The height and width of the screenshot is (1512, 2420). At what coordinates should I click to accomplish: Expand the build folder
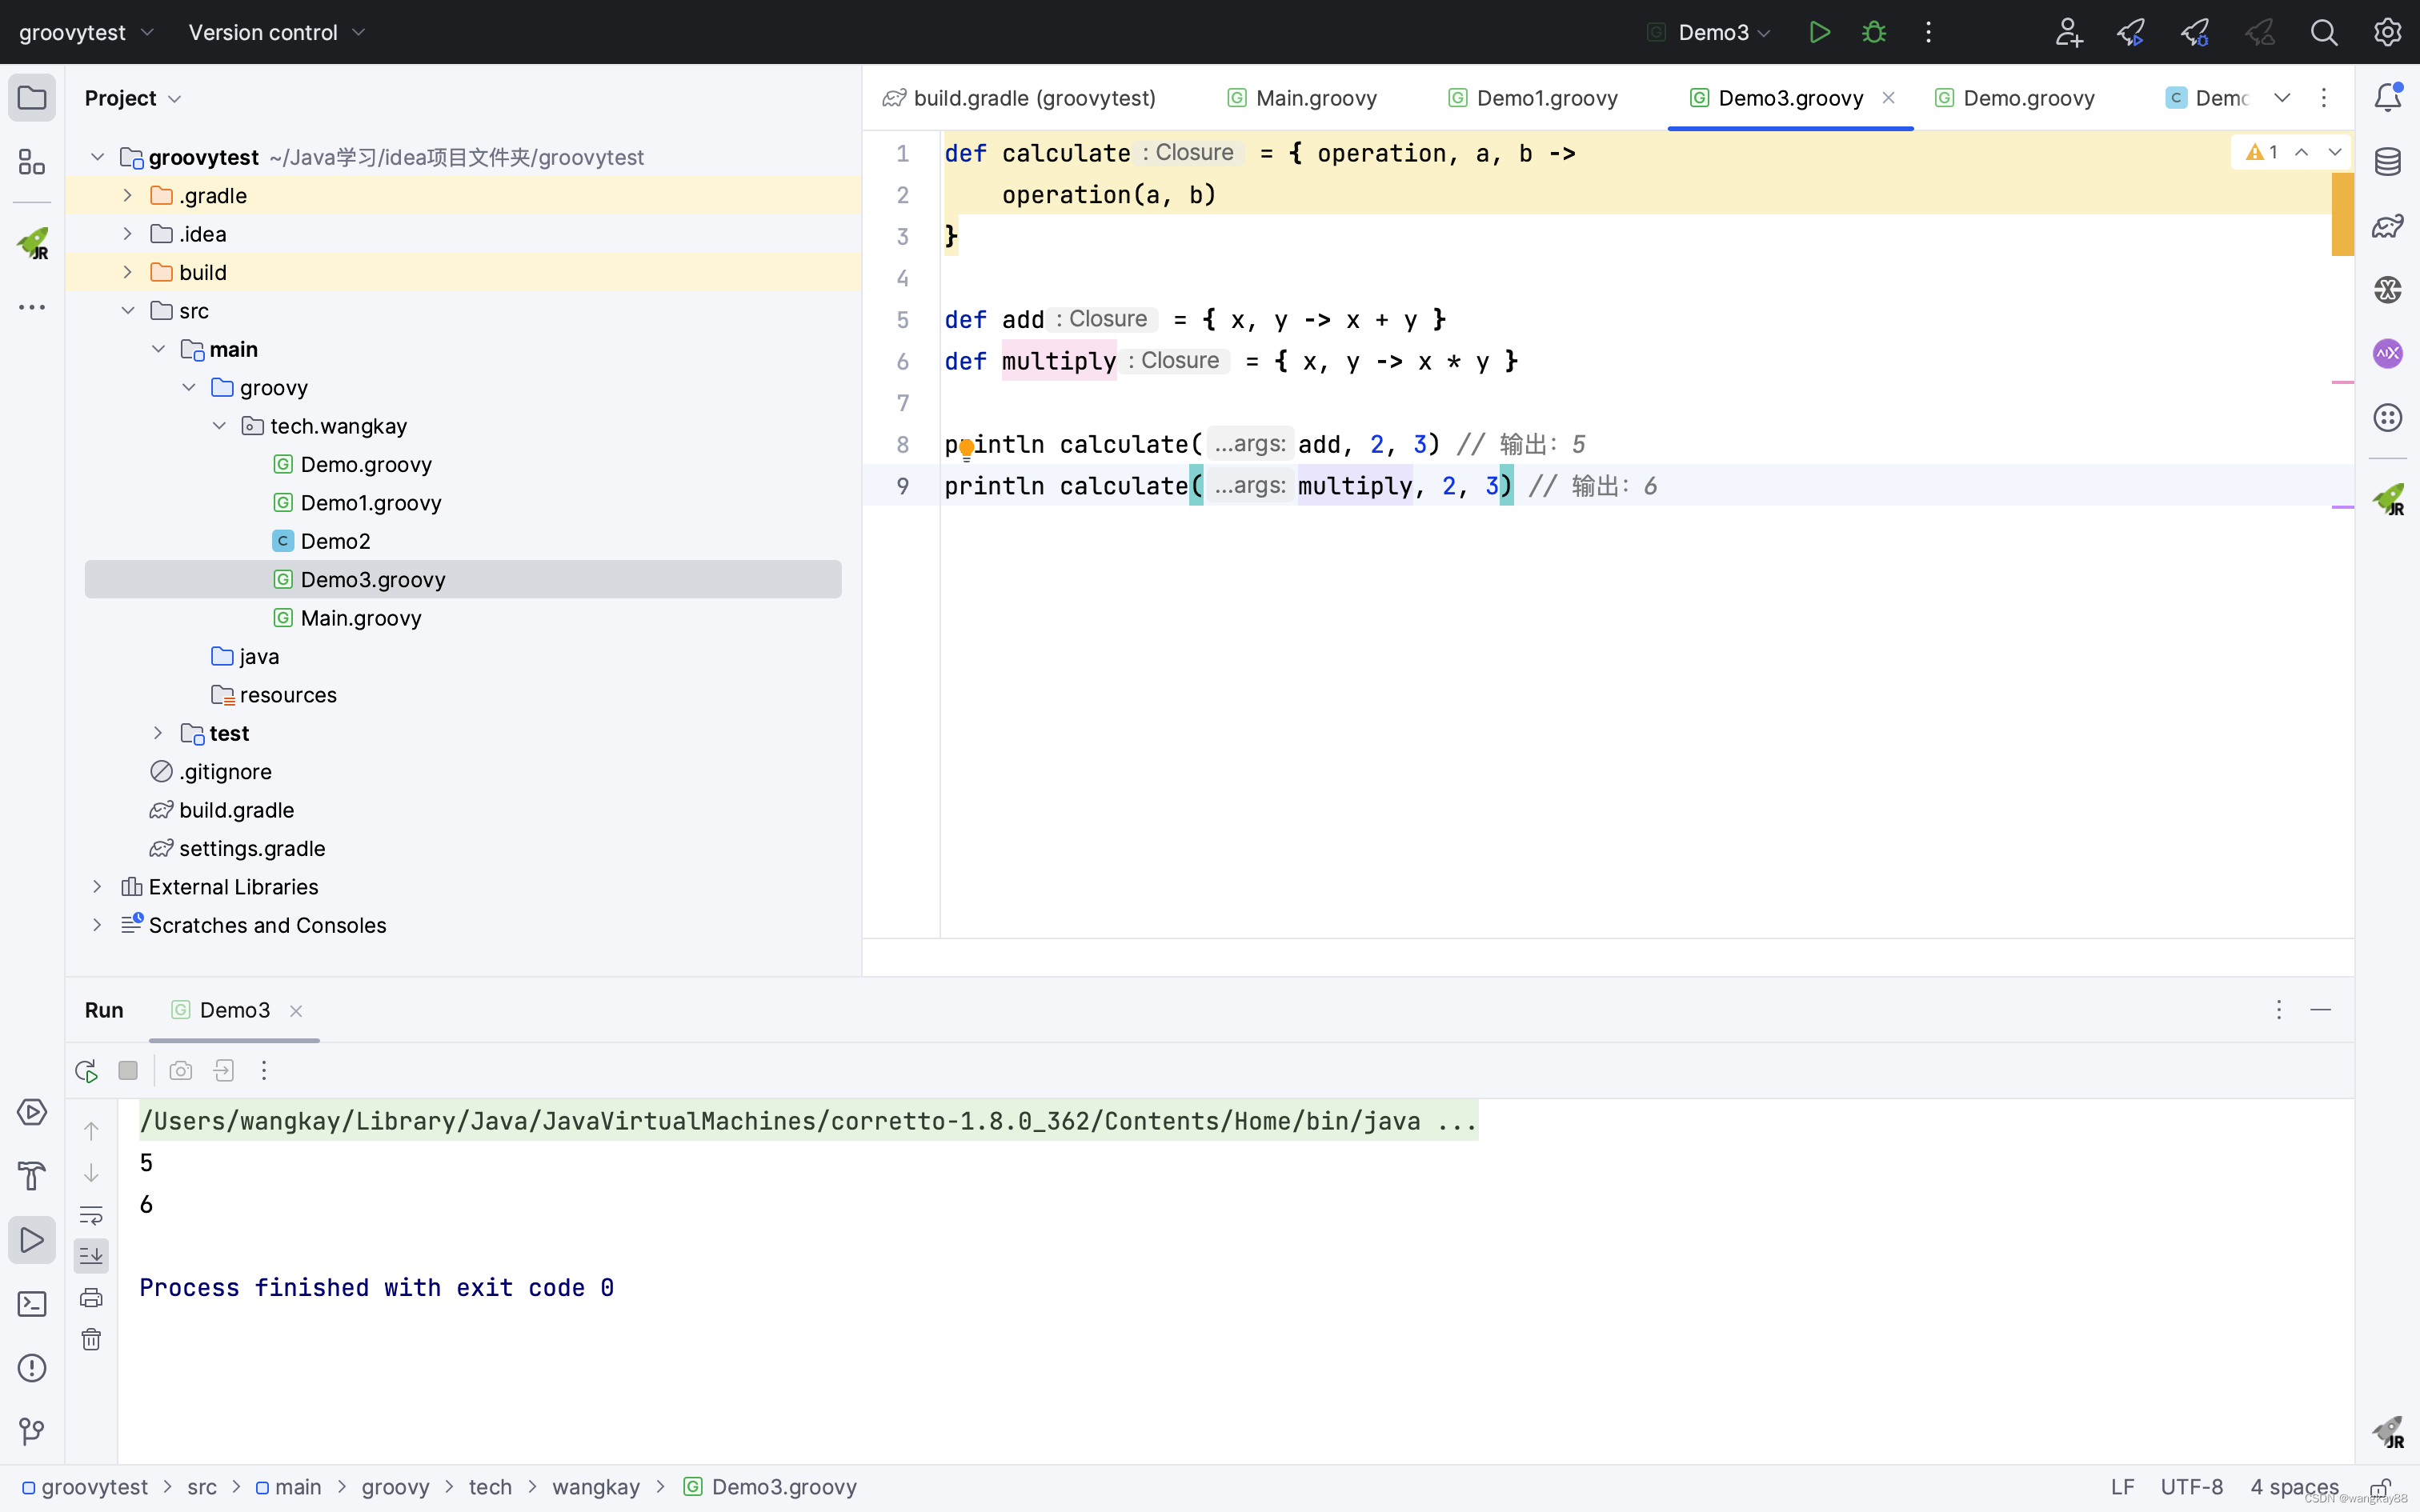[127, 272]
